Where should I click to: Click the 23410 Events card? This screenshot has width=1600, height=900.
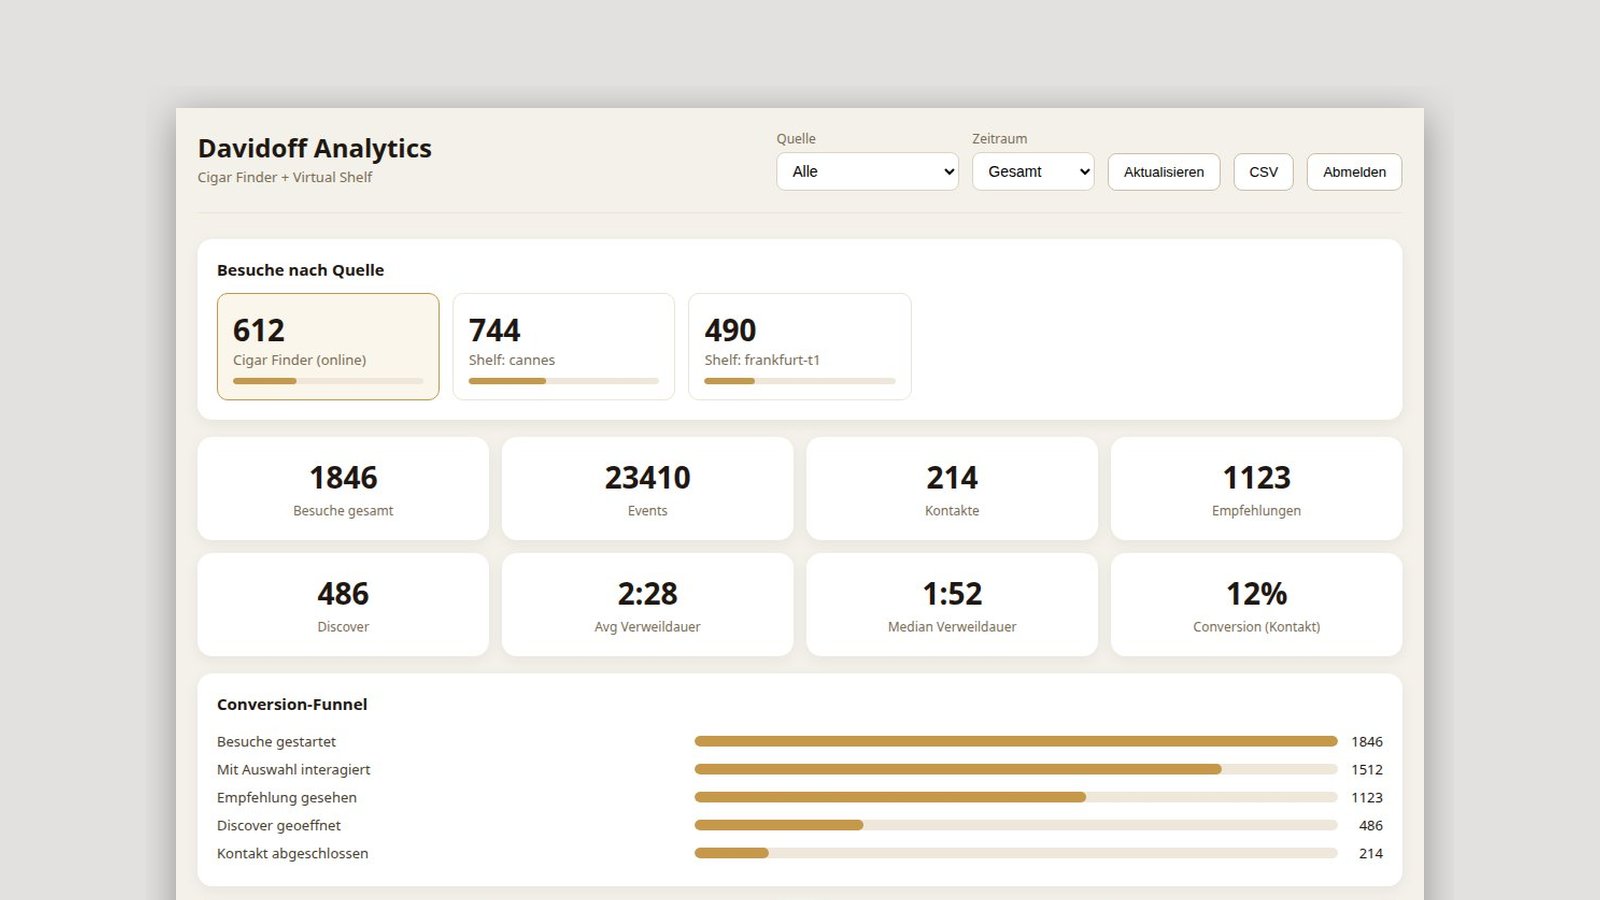(648, 488)
